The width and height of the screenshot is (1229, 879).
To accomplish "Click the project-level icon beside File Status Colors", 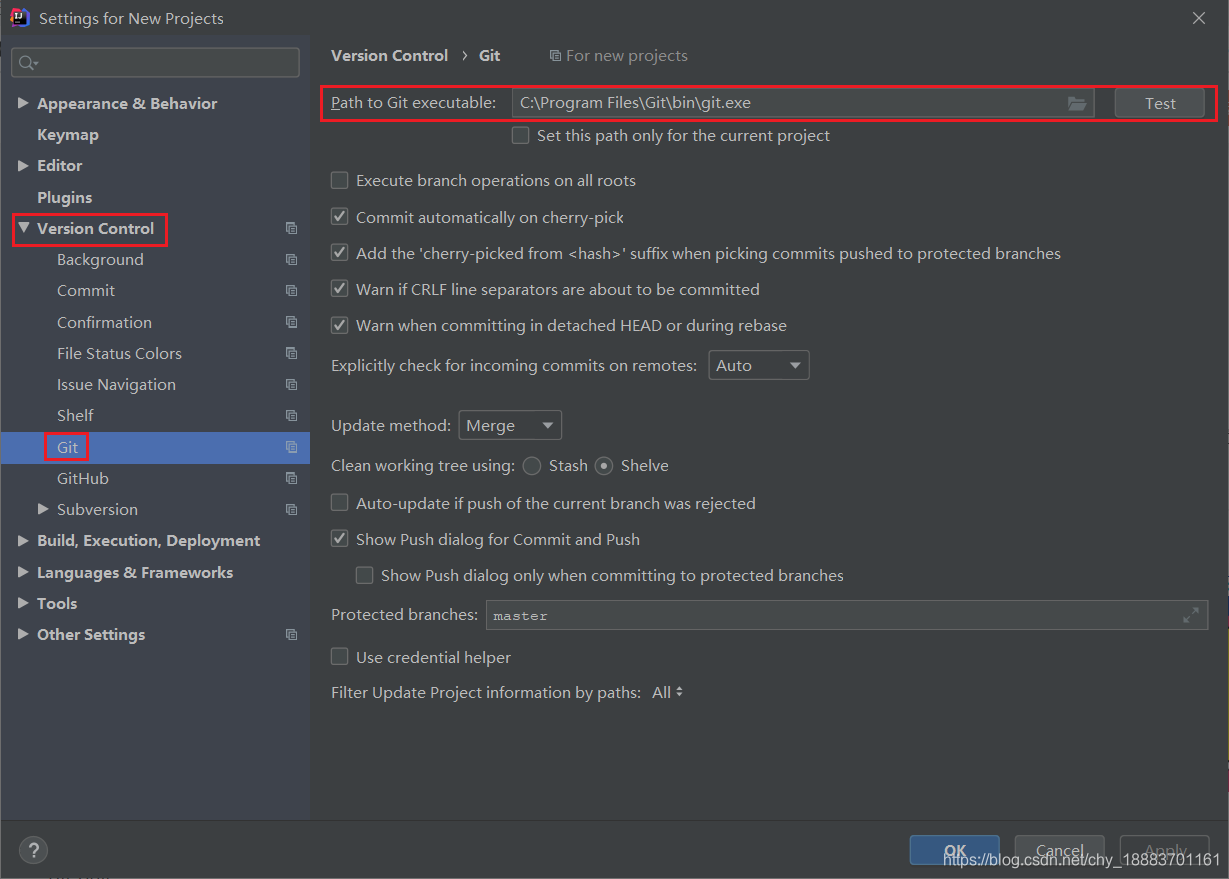I will (291, 353).
